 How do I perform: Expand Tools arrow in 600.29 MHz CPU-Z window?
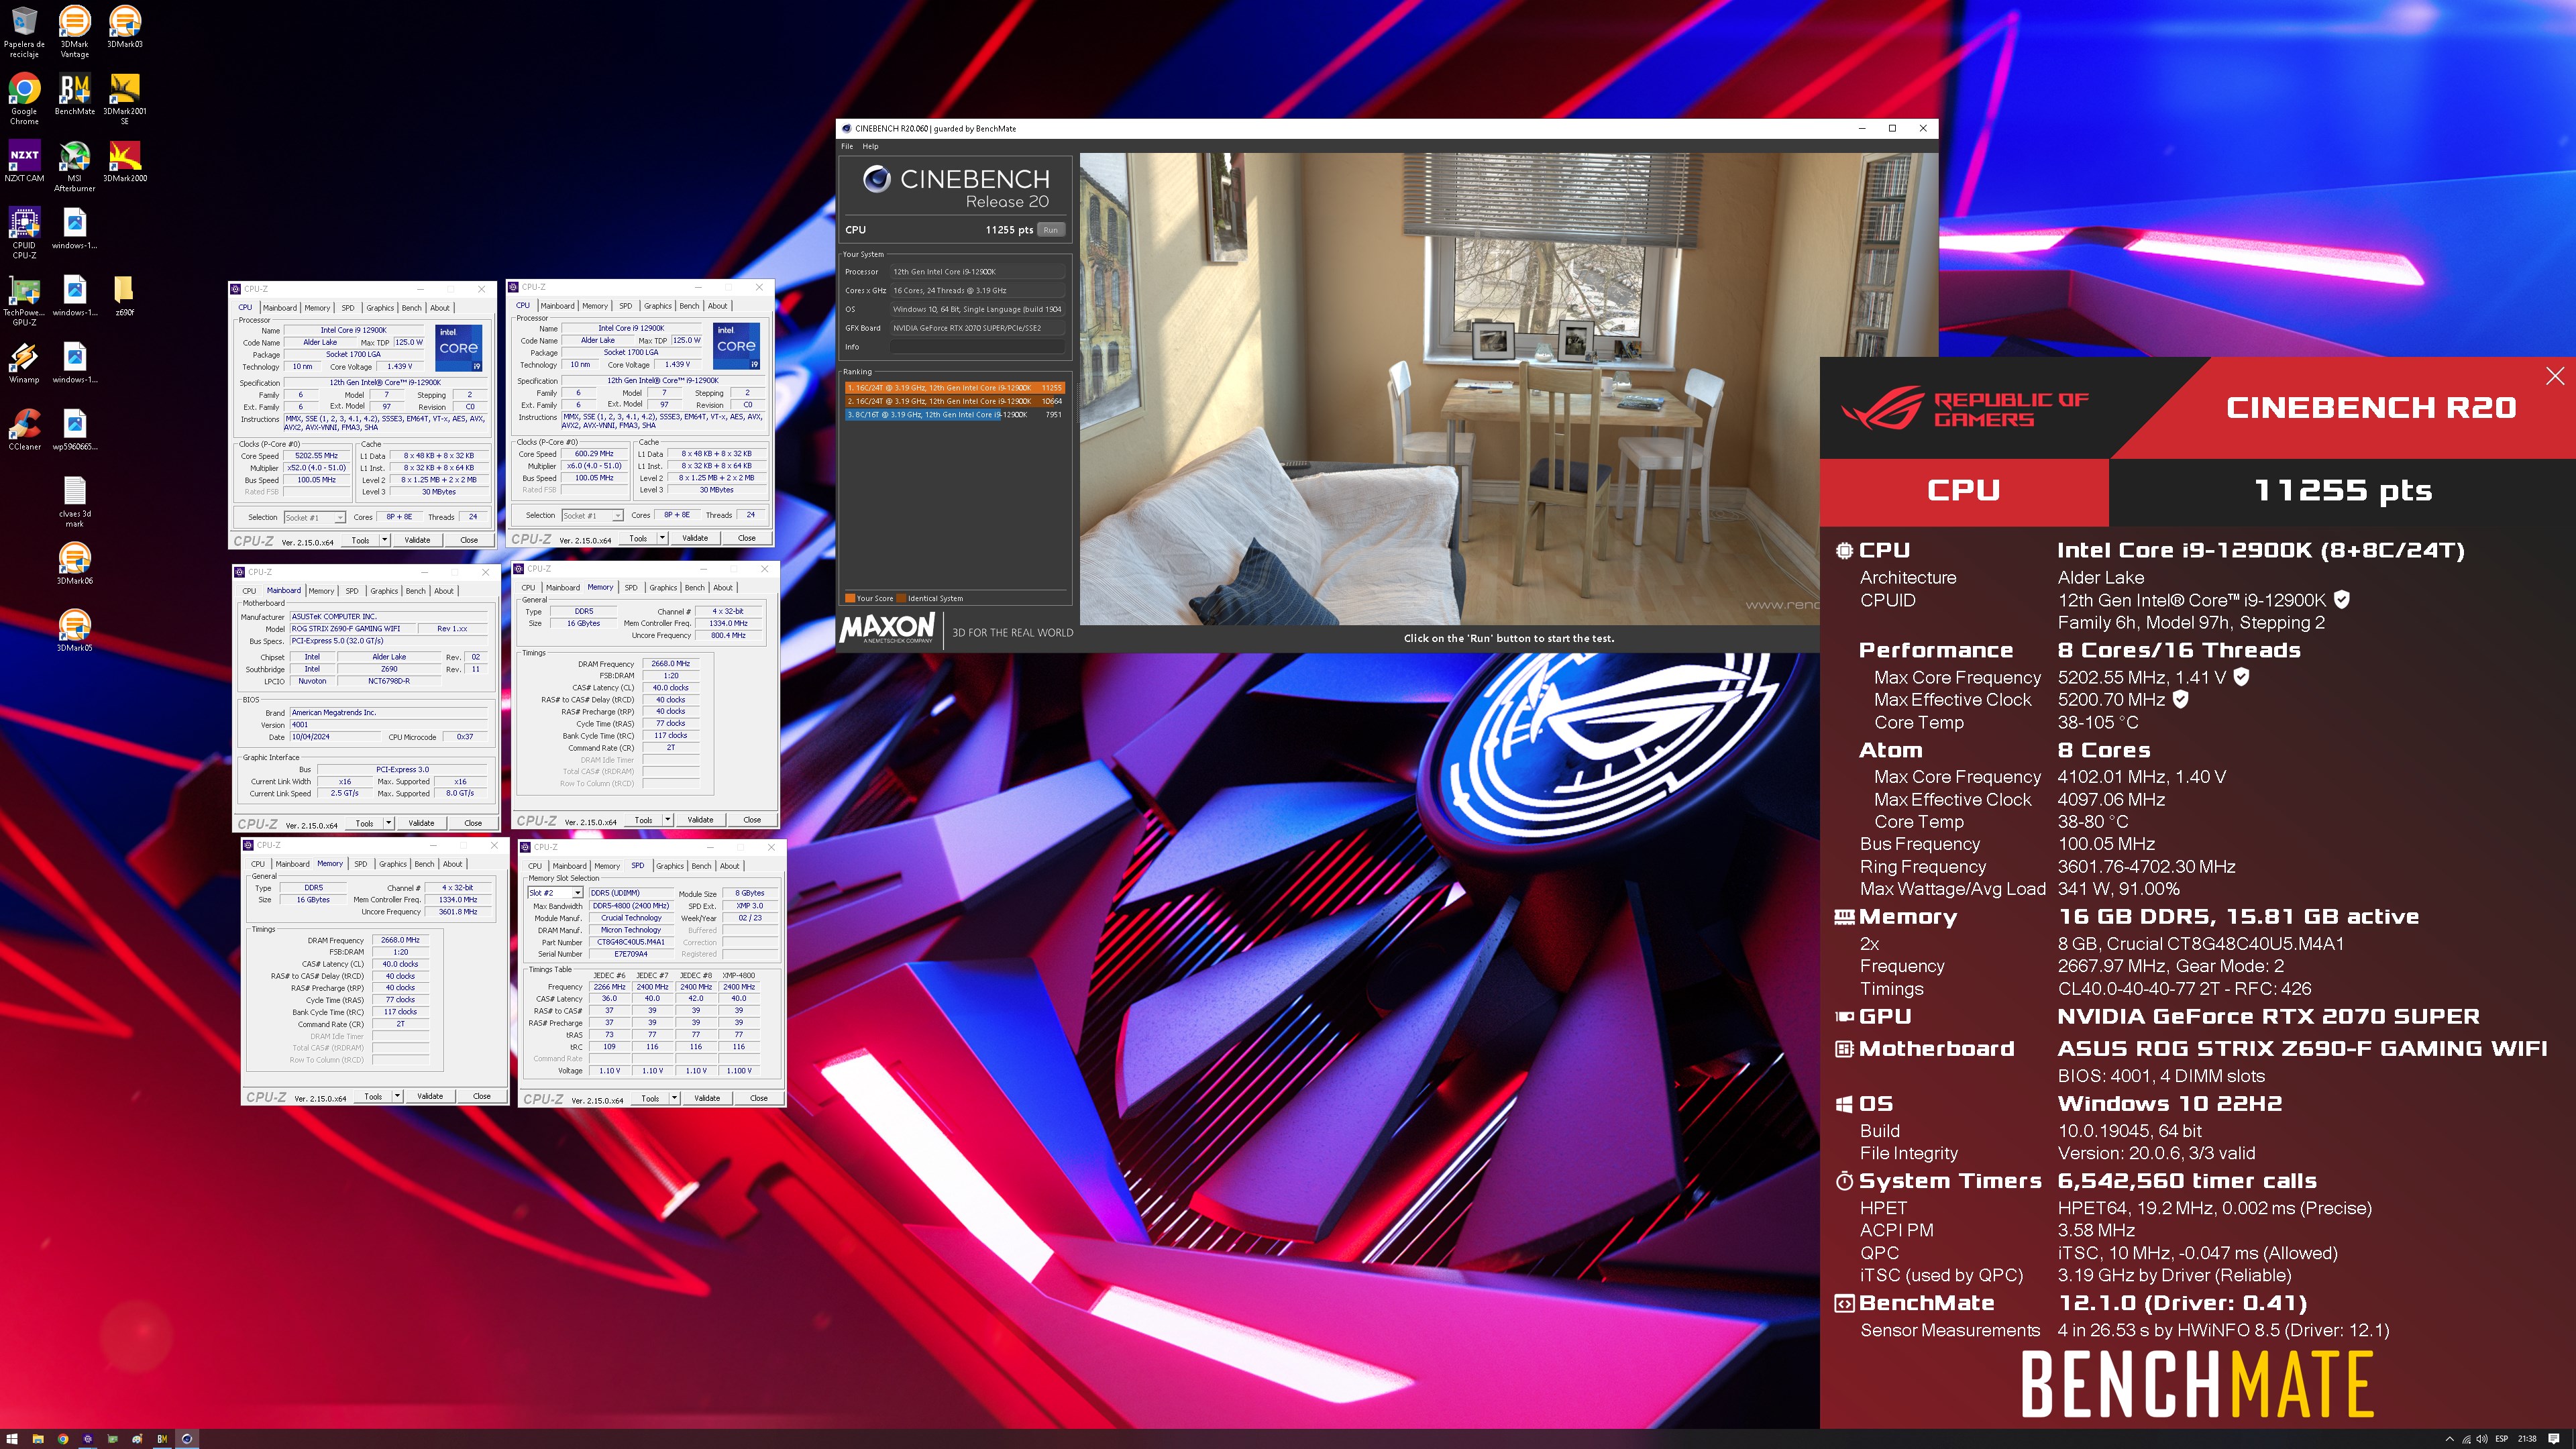662,538
